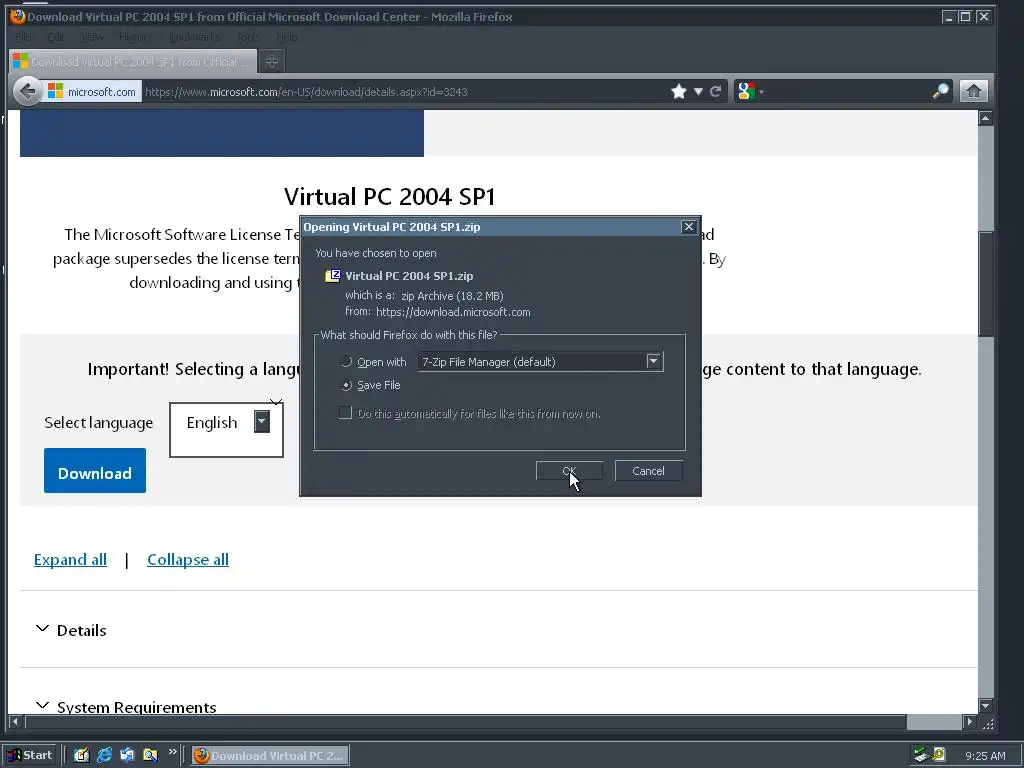Image resolution: width=1024 pixels, height=768 pixels.
Task: Click the microsoft.com site identity badge
Action: pyautogui.click(x=92, y=91)
